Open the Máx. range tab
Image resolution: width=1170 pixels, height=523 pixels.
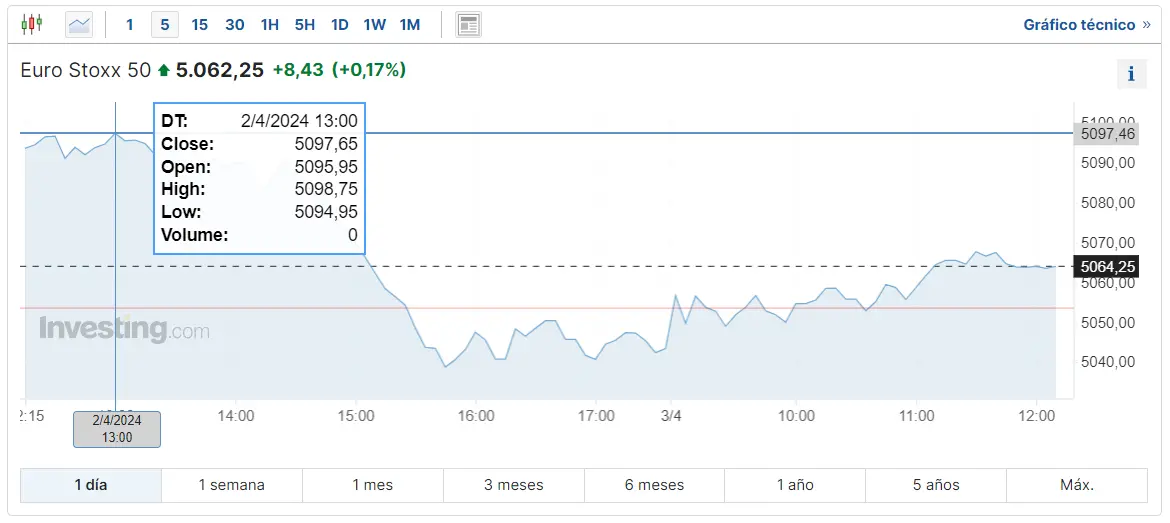[1077, 485]
